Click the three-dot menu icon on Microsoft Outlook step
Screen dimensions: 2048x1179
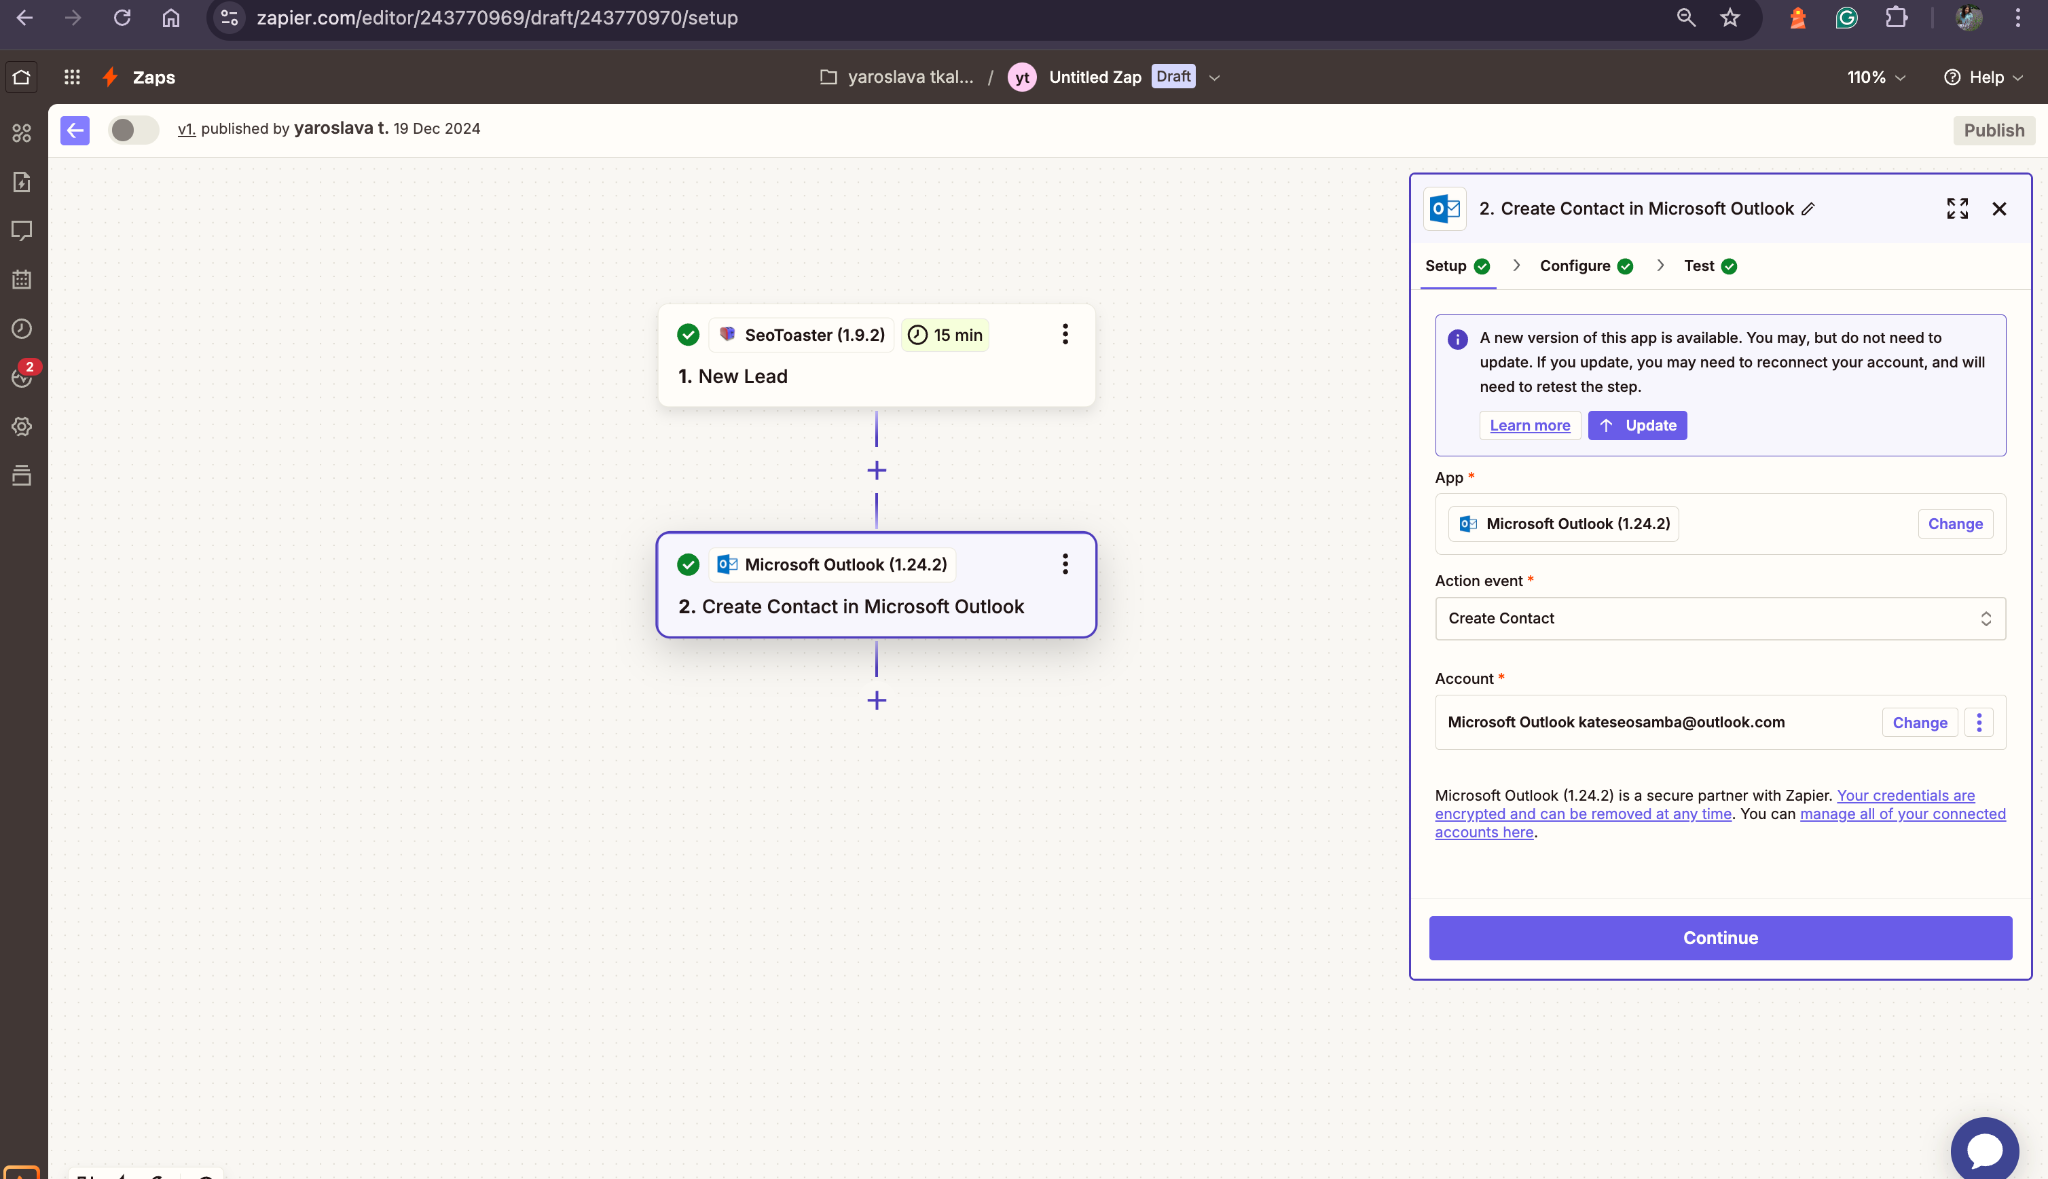(1066, 564)
